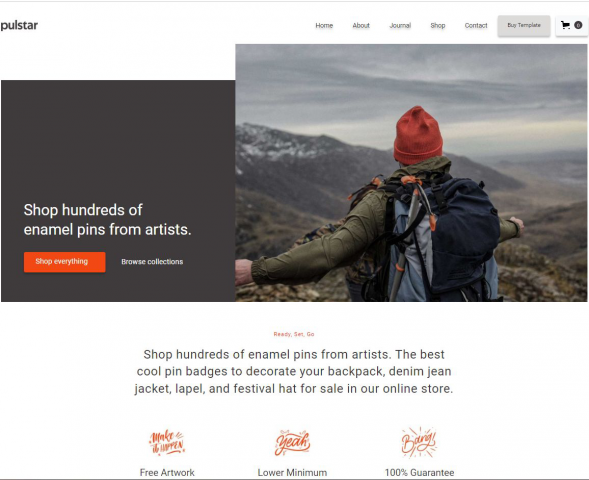
Task: Click the "Yeah" lettering icon
Action: click(x=292, y=443)
